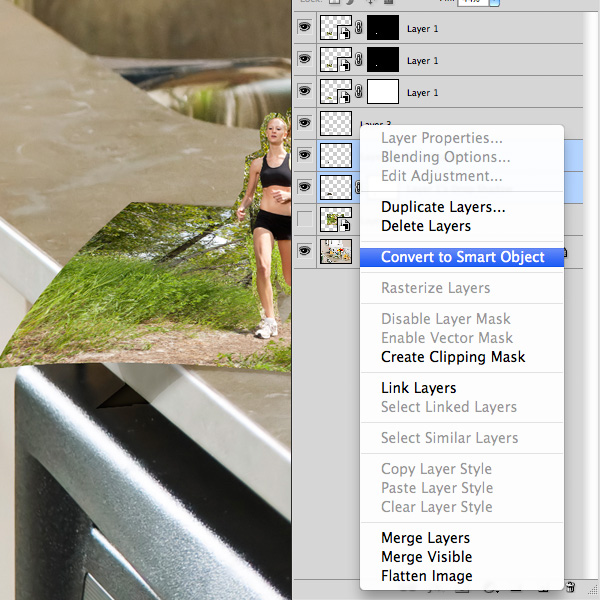The height and width of the screenshot is (600, 600).
Task: Click greyed Select Linked Layers entry
Action: coord(449,407)
